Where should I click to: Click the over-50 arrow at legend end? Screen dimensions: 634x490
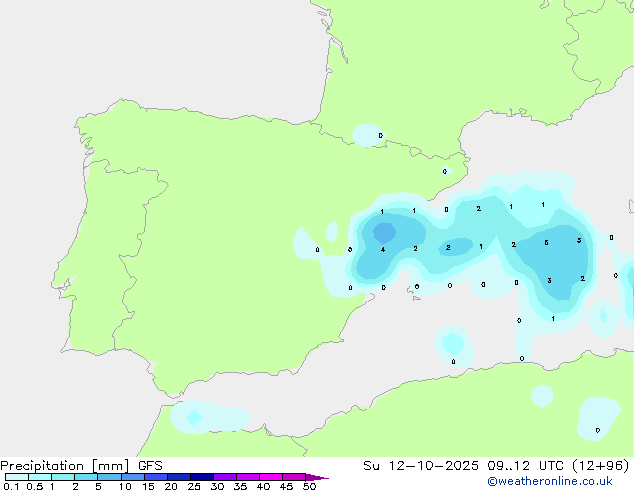click(x=317, y=477)
